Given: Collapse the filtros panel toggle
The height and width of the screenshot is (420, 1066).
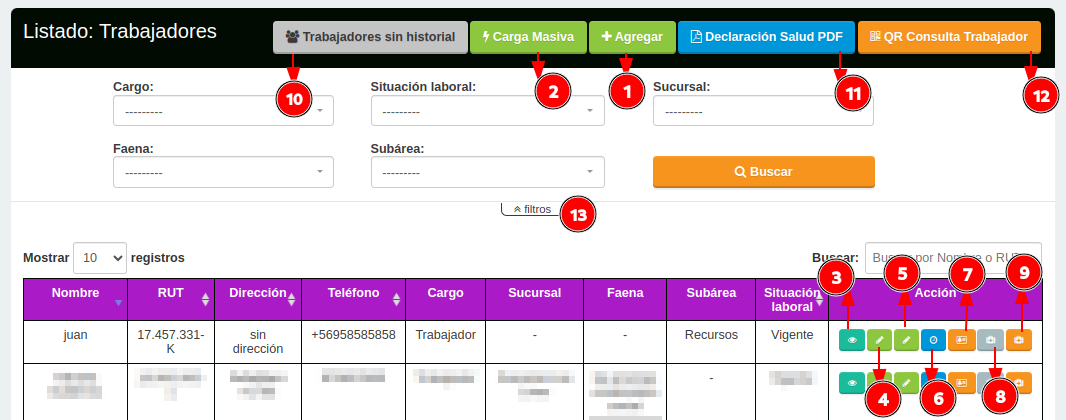Looking at the screenshot, I should pos(532,209).
